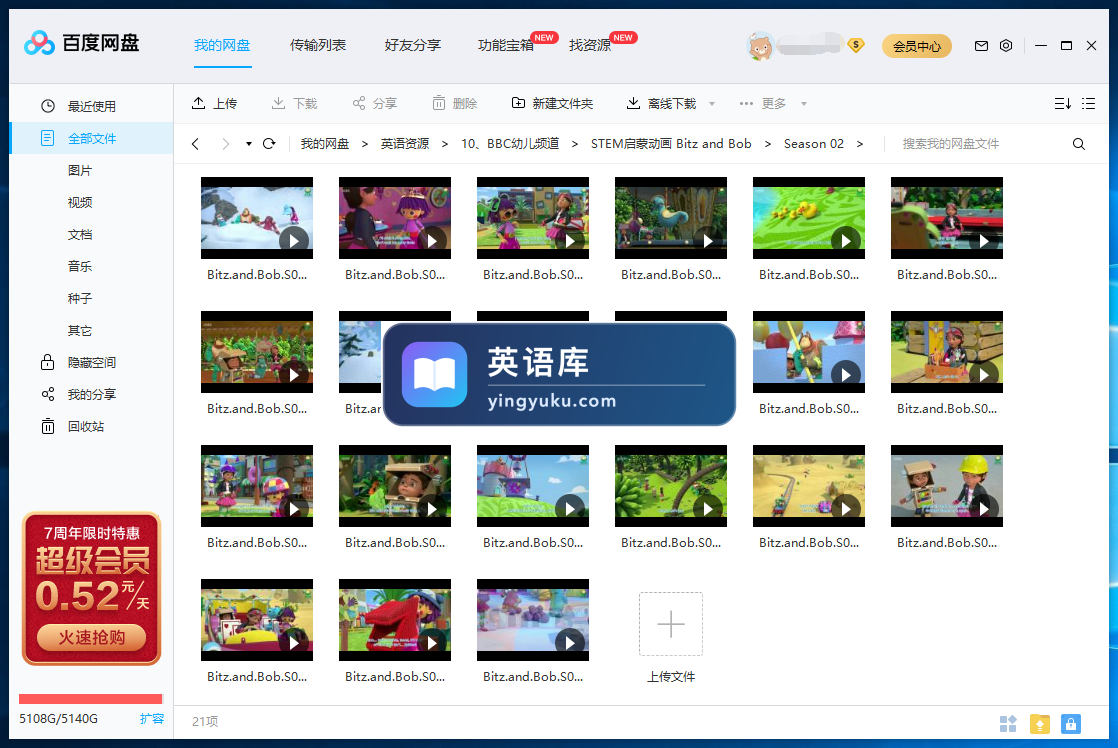Image resolution: width=1118 pixels, height=748 pixels.
Task: Open 我的分享 in sidebar
Action: pos(91,394)
